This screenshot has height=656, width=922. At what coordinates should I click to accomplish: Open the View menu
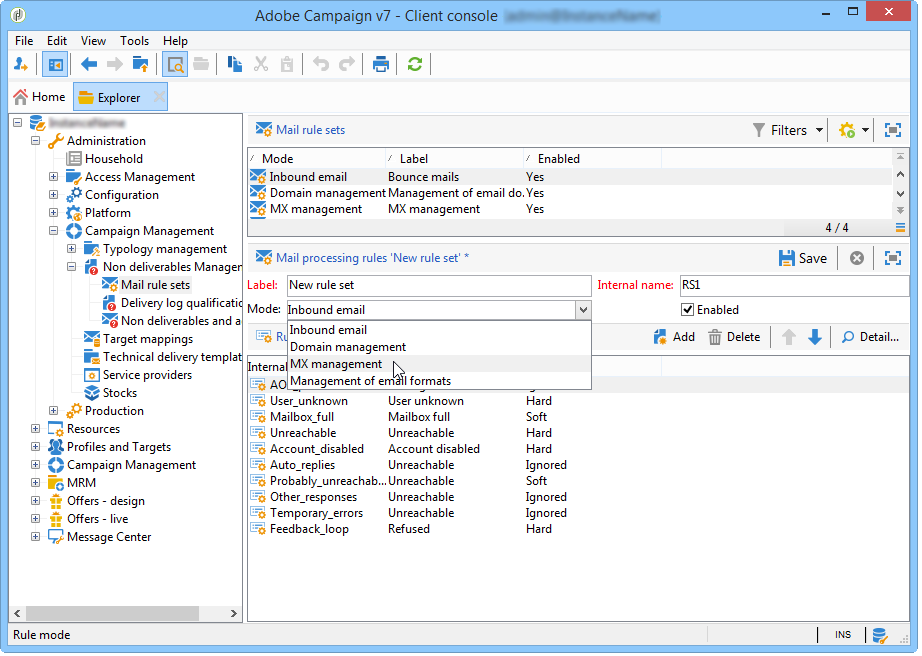pyautogui.click(x=93, y=41)
